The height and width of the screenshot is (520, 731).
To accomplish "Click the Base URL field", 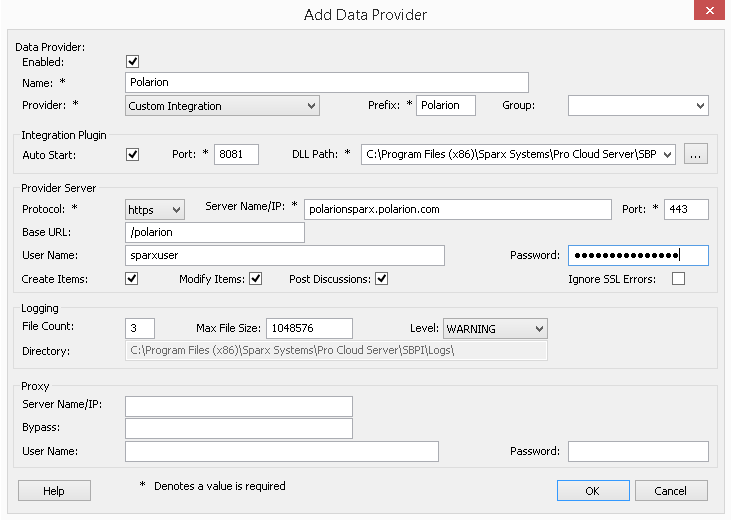I will (215, 232).
